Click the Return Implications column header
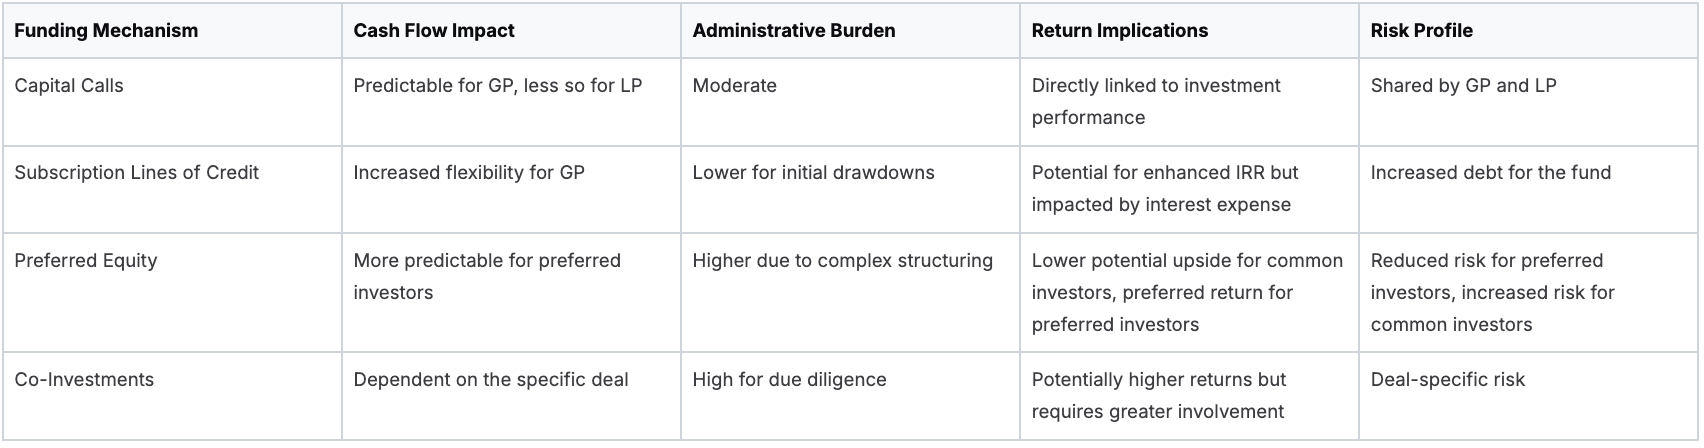This screenshot has width=1704, height=448. (x=1120, y=31)
